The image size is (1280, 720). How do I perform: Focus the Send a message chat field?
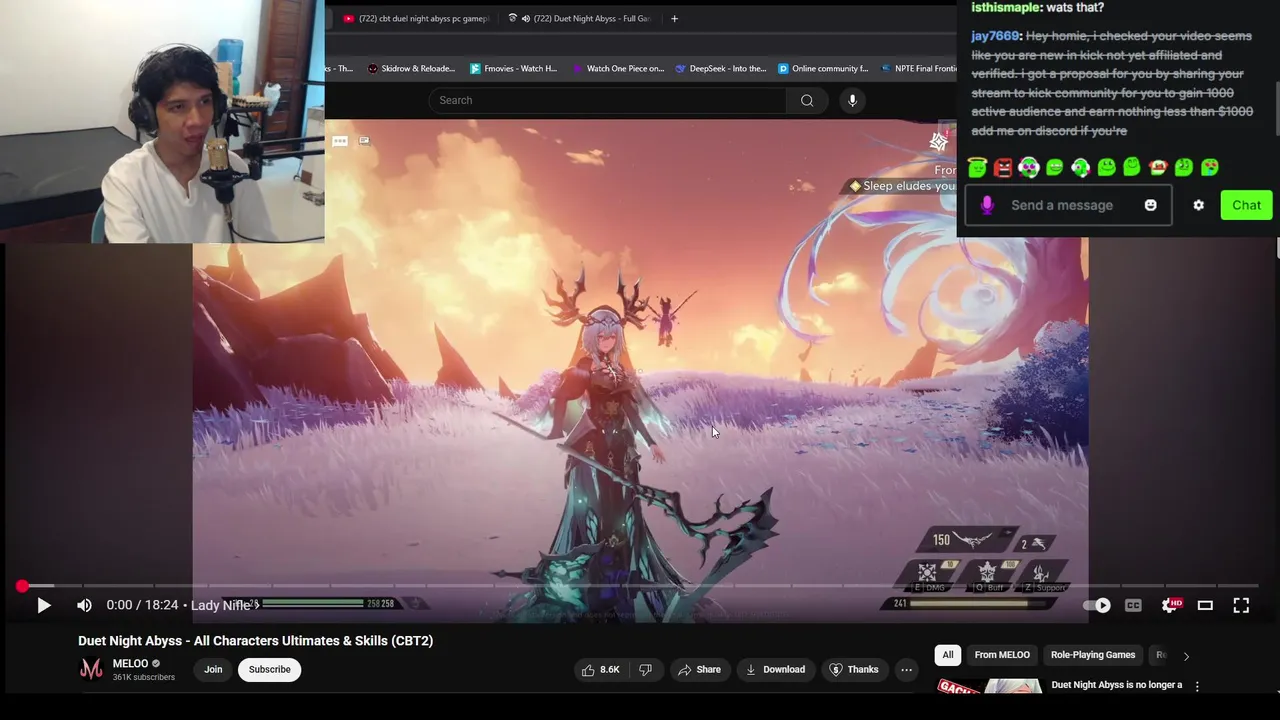pyautogui.click(x=1068, y=205)
